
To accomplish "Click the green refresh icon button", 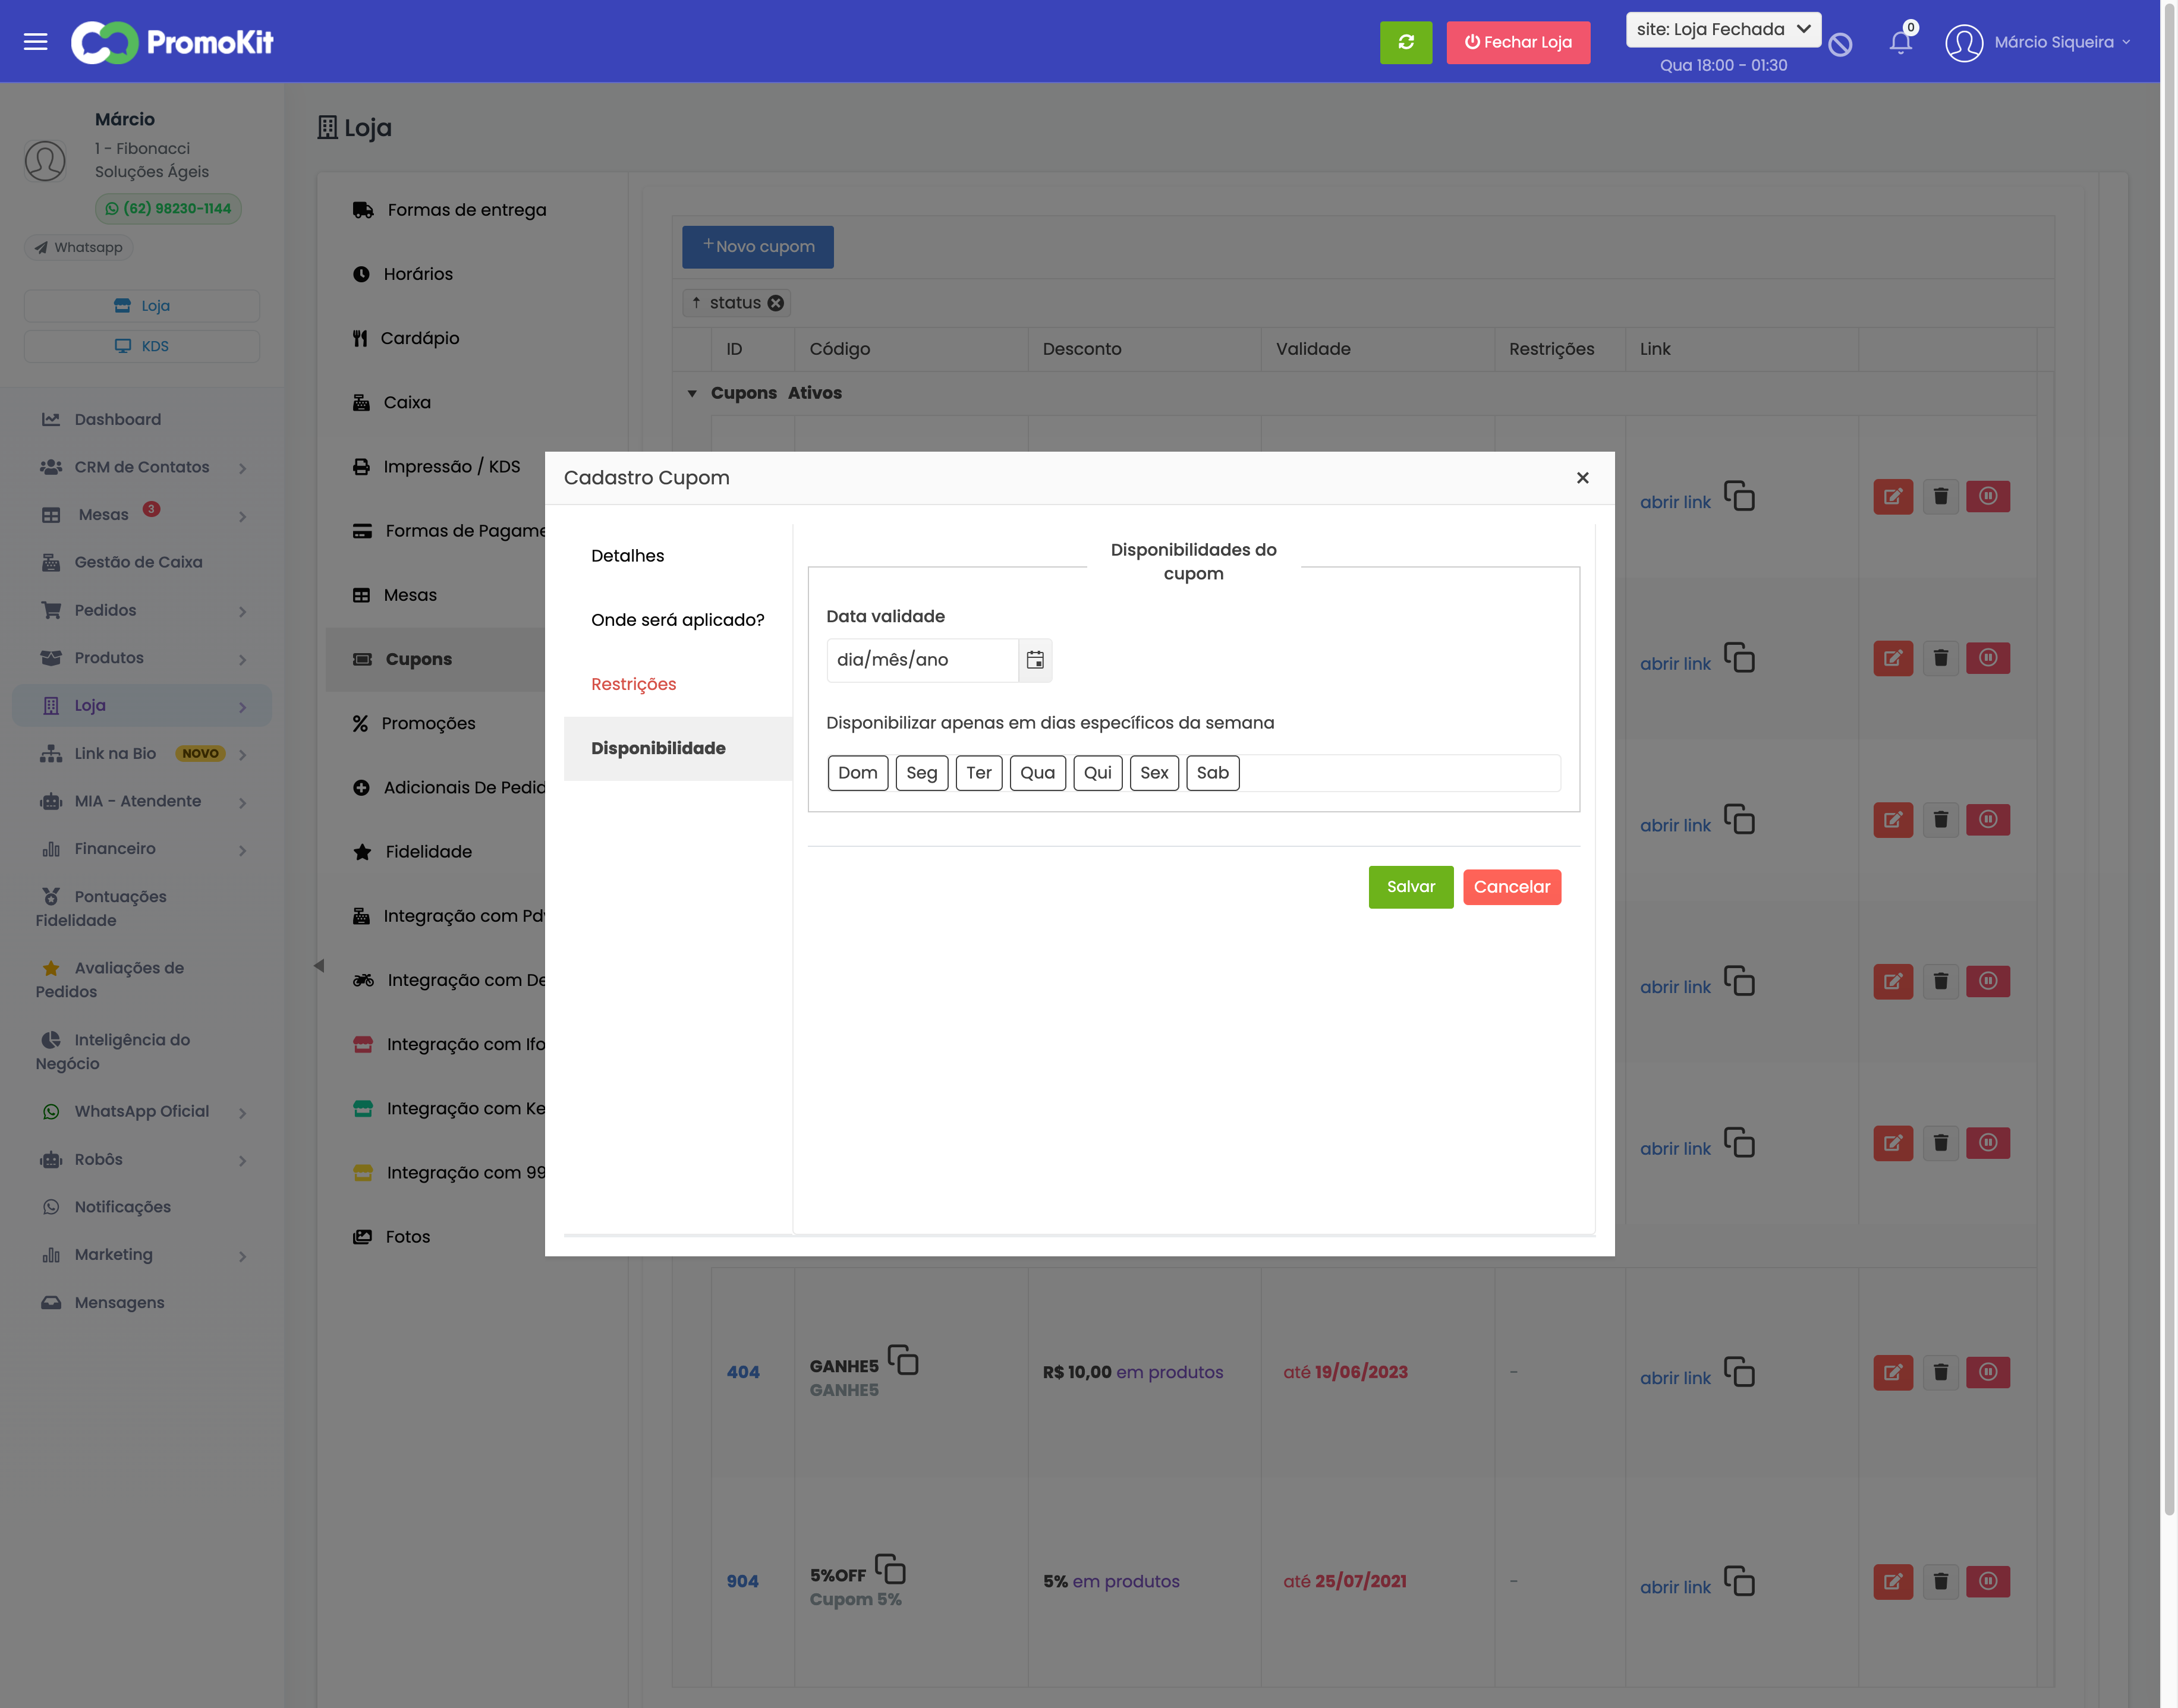I will [1405, 42].
